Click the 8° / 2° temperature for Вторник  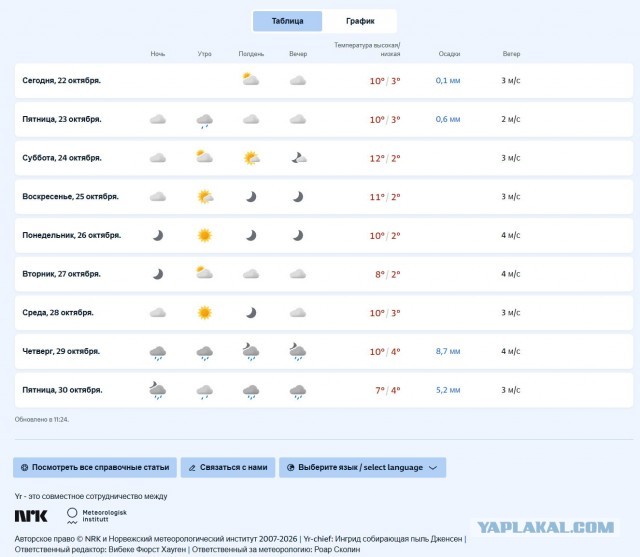click(x=388, y=274)
